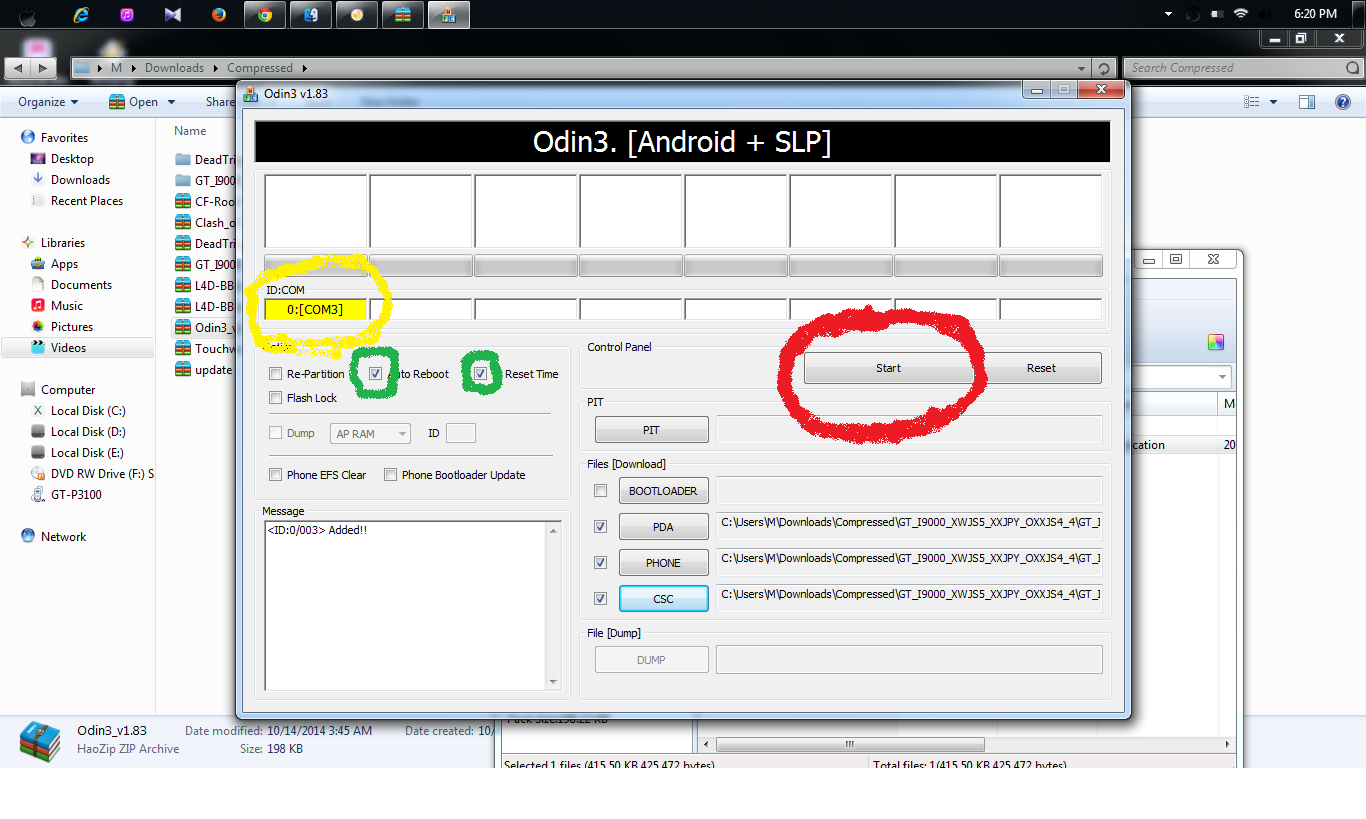Open Internet Explorer from the taskbar
The image size is (1366, 819).
click(x=81, y=14)
